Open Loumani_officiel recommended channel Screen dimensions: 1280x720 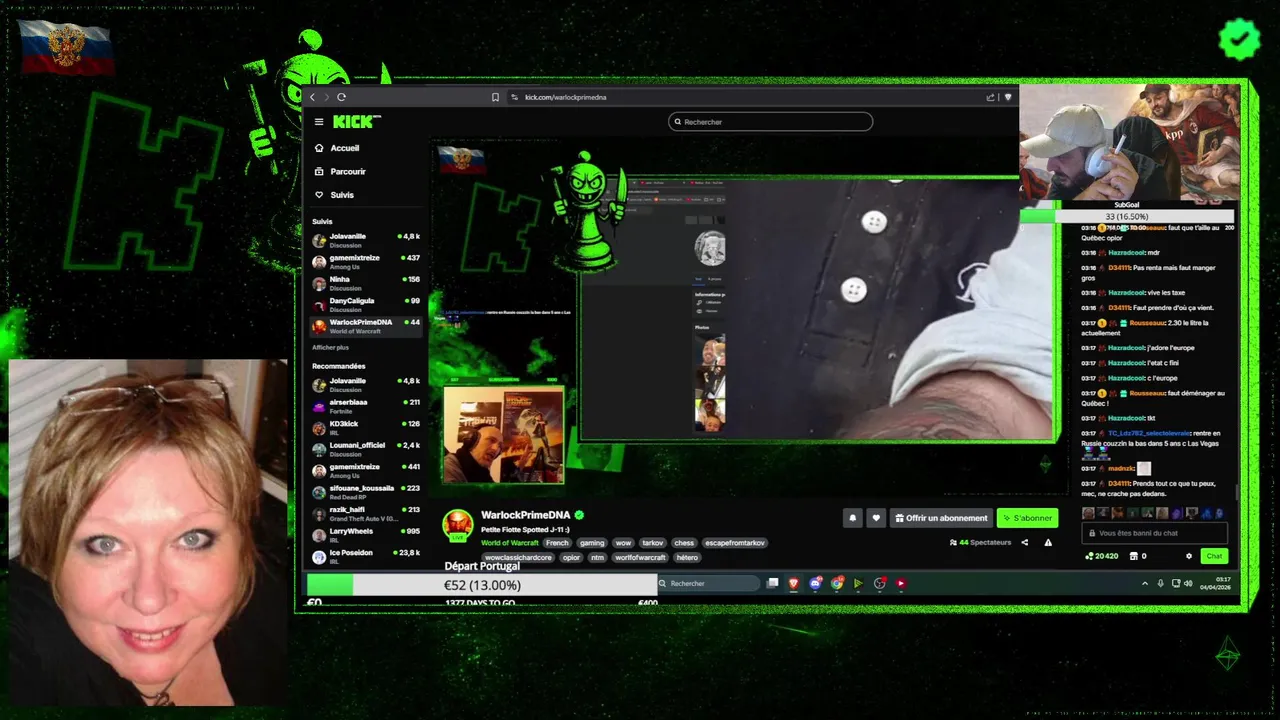tap(366, 449)
